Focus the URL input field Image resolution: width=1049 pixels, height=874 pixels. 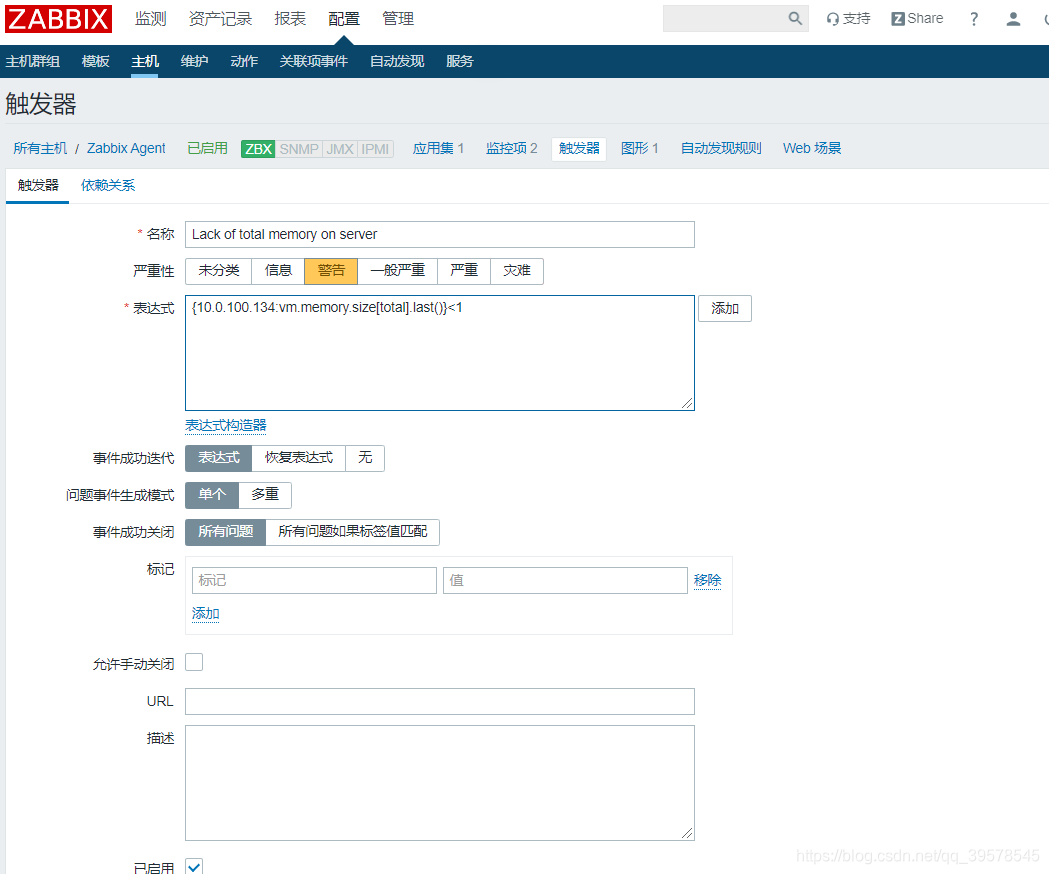pyautogui.click(x=440, y=701)
